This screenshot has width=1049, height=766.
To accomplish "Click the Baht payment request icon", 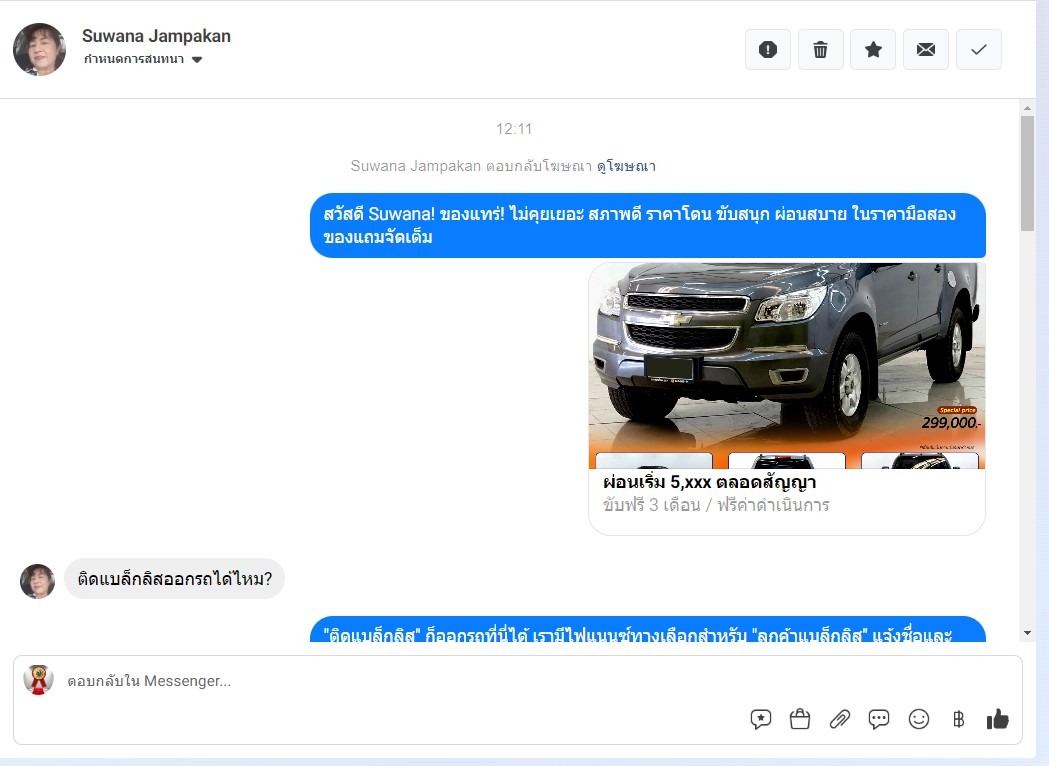I will (x=958, y=719).
